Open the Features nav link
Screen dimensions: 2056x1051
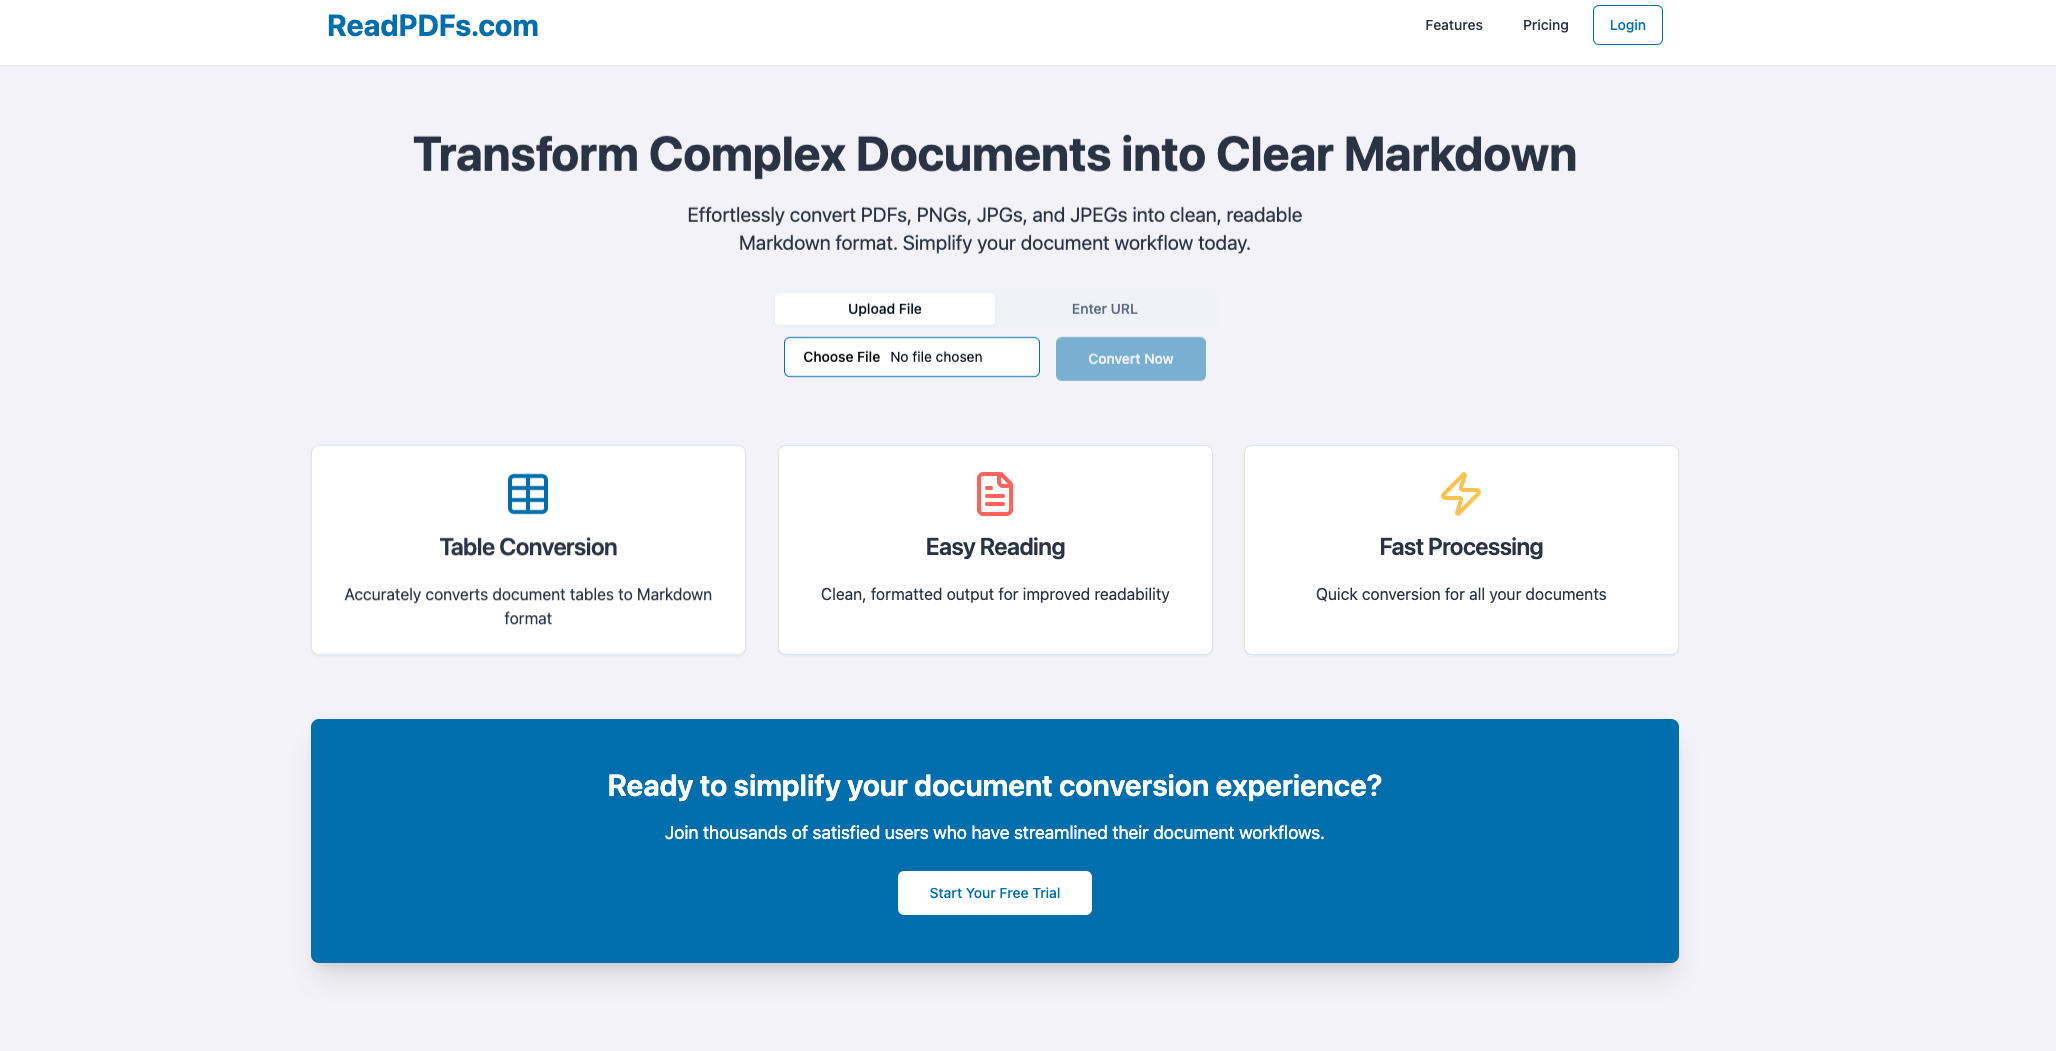point(1453,25)
